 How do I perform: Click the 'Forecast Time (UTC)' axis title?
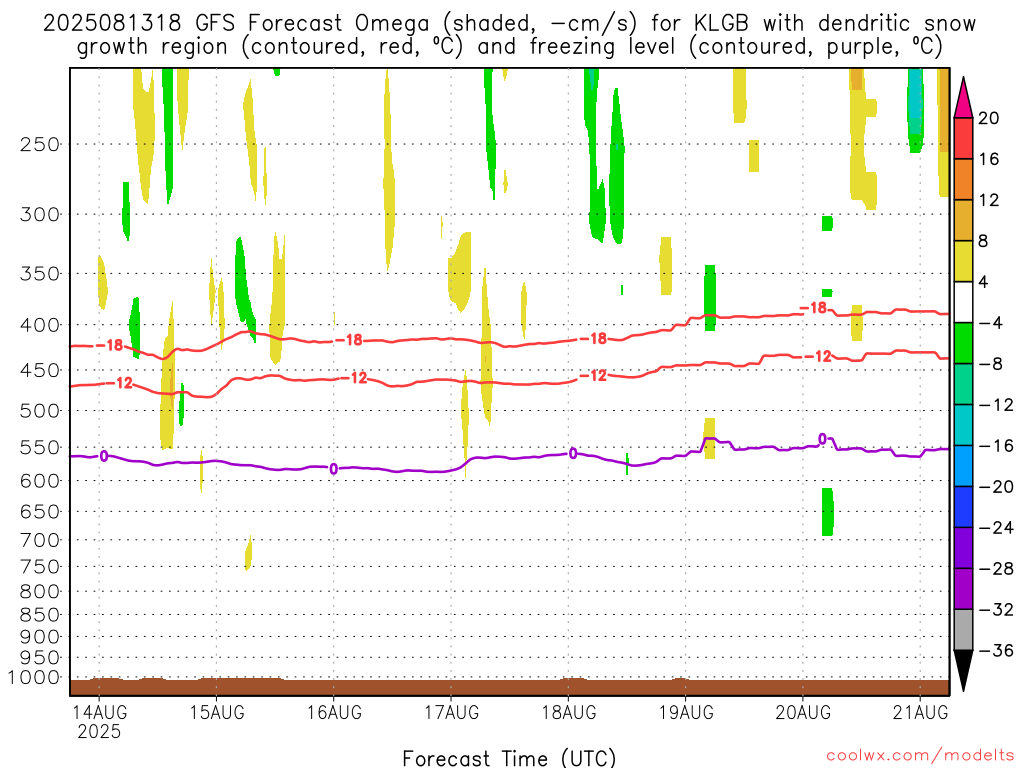(509, 758)
